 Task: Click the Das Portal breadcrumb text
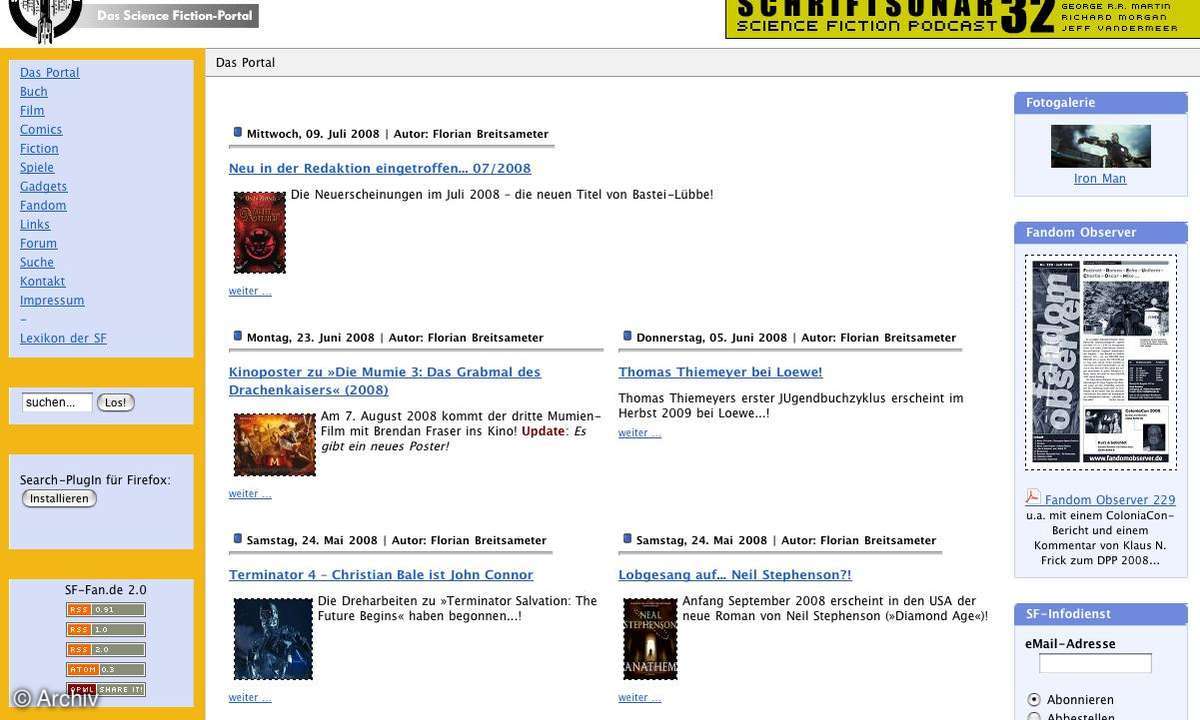click(245, 63)
